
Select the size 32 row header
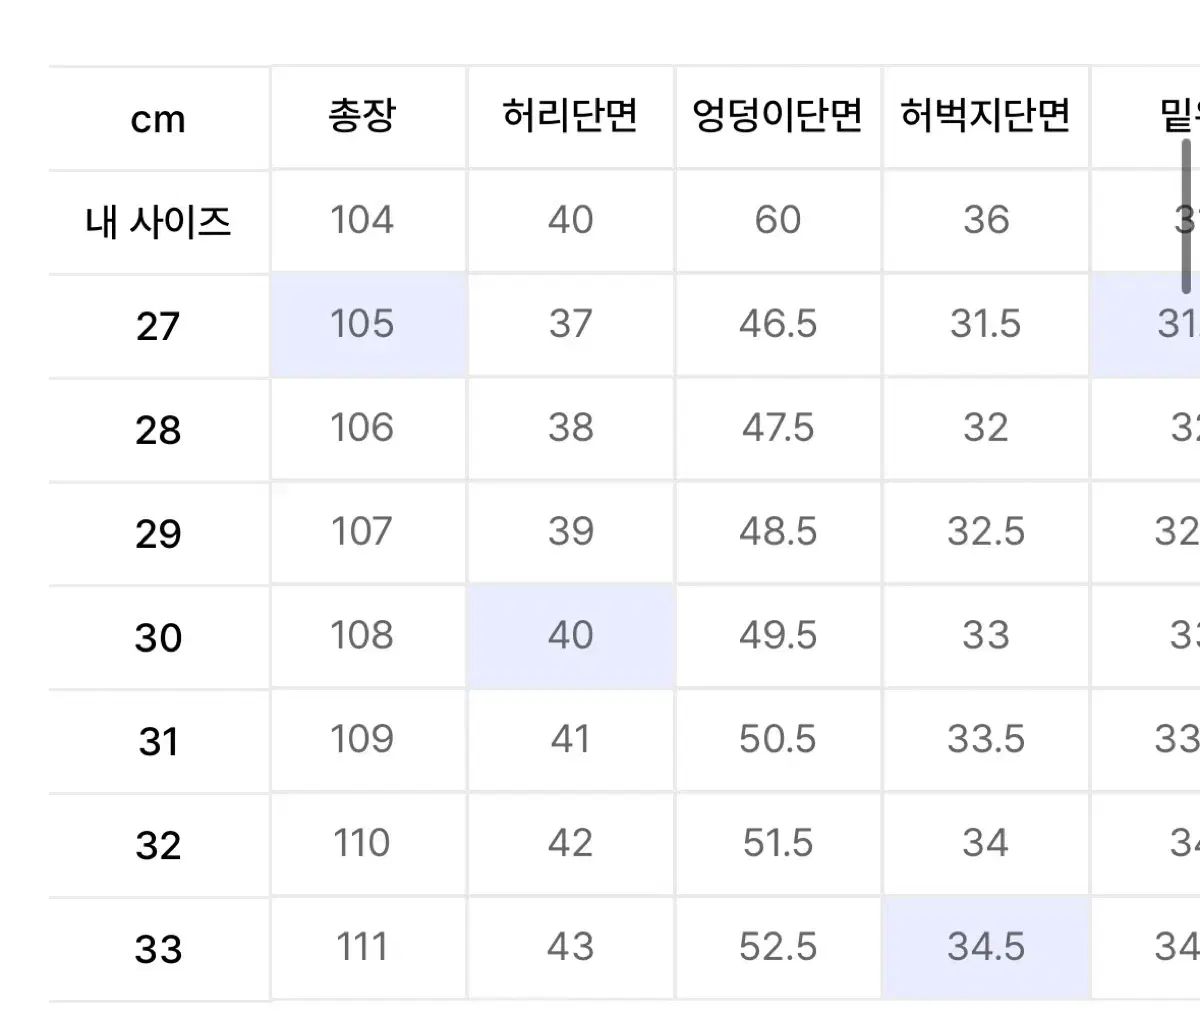[x=158, y=846]
